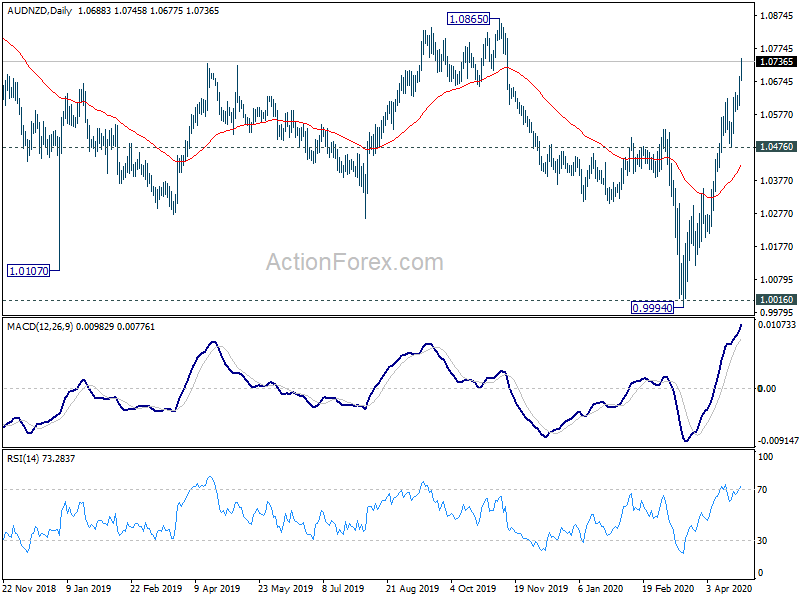Image resolution: width=800 pixels, height=600 pixels.
Task: Click the AUDNZD,Daily chart title
Action: 40,10
